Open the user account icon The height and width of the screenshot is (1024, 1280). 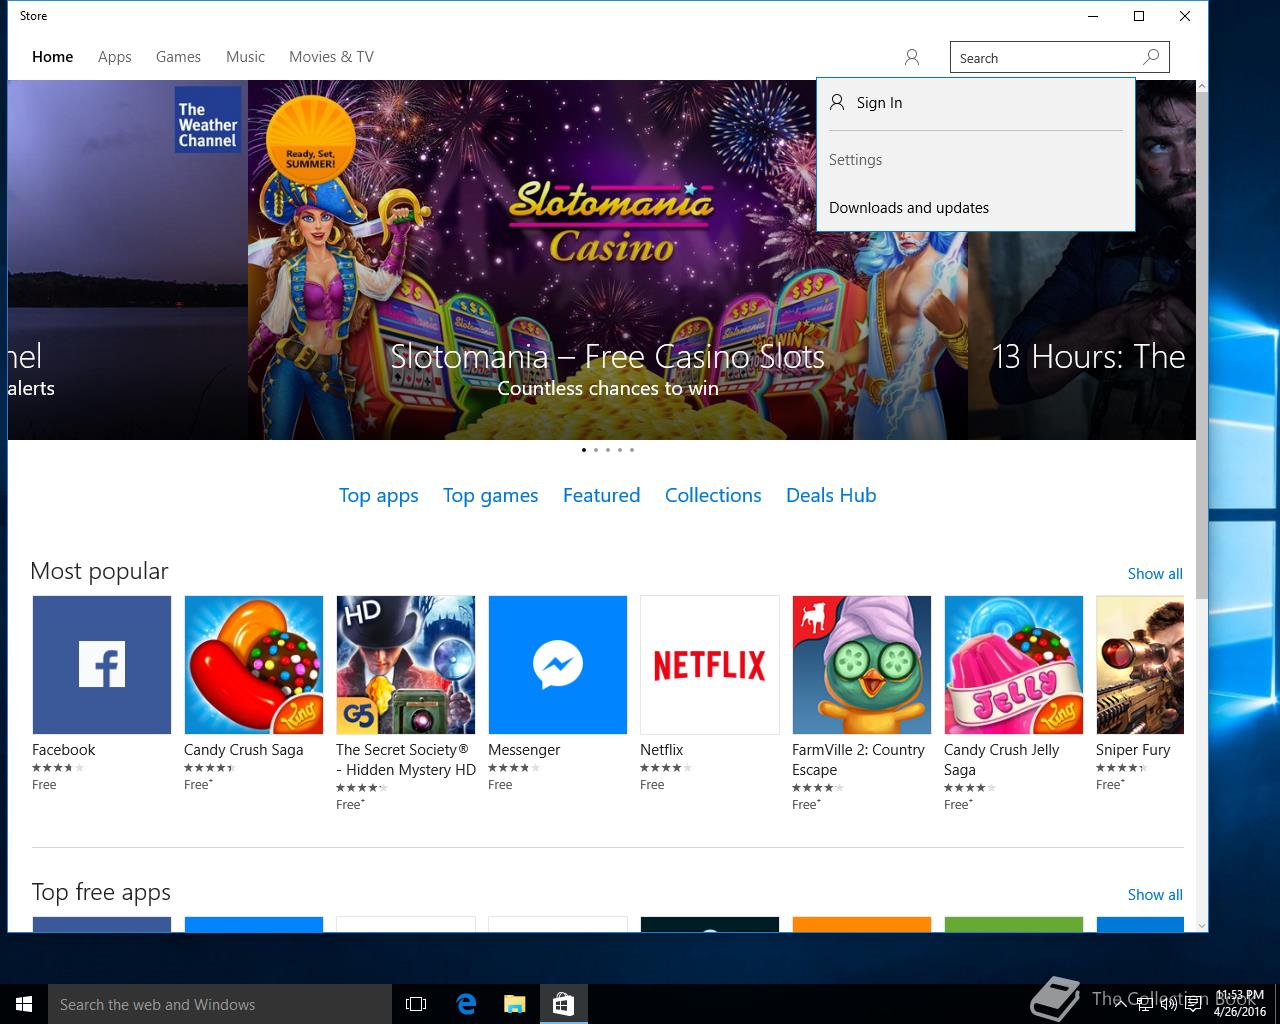point(911,57)
